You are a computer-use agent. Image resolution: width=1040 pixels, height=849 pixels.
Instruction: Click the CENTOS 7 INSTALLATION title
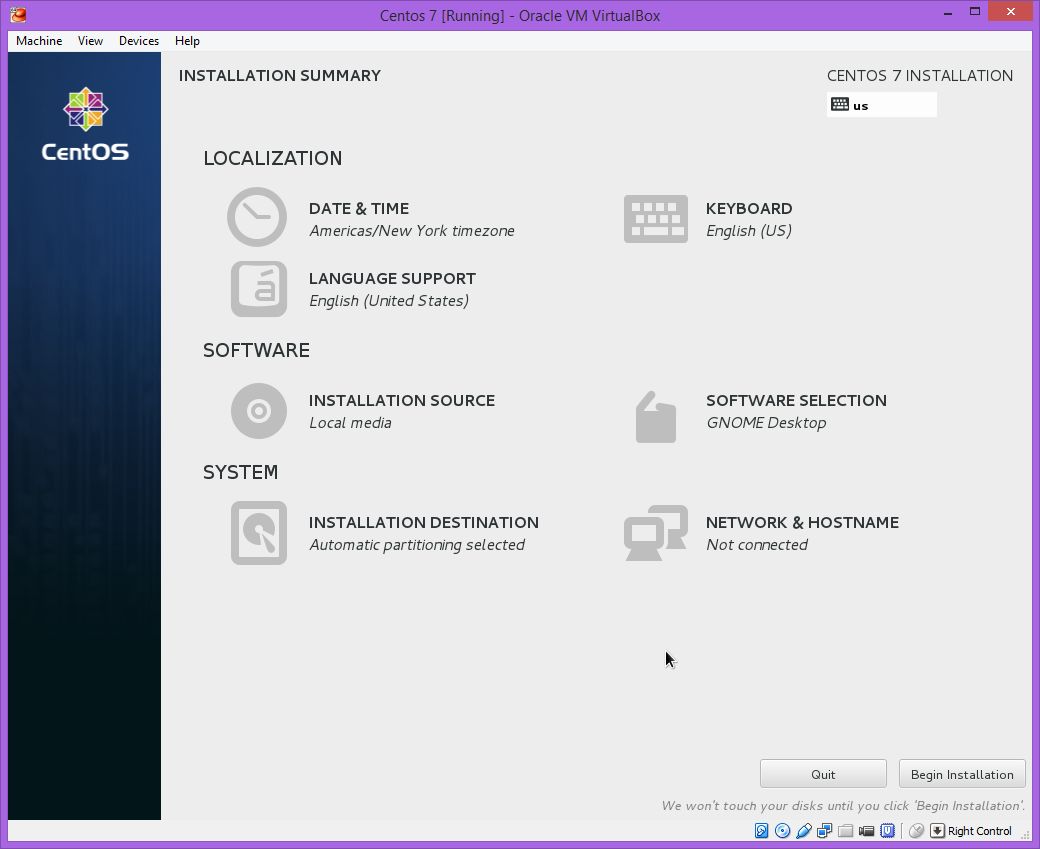(920, 76)
